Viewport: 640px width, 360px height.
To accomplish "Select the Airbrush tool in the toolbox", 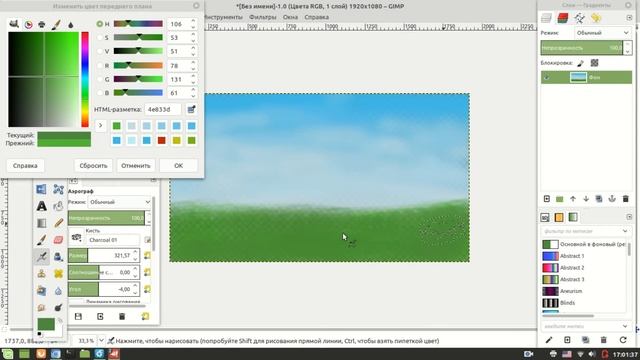I will tap(41, 257).
